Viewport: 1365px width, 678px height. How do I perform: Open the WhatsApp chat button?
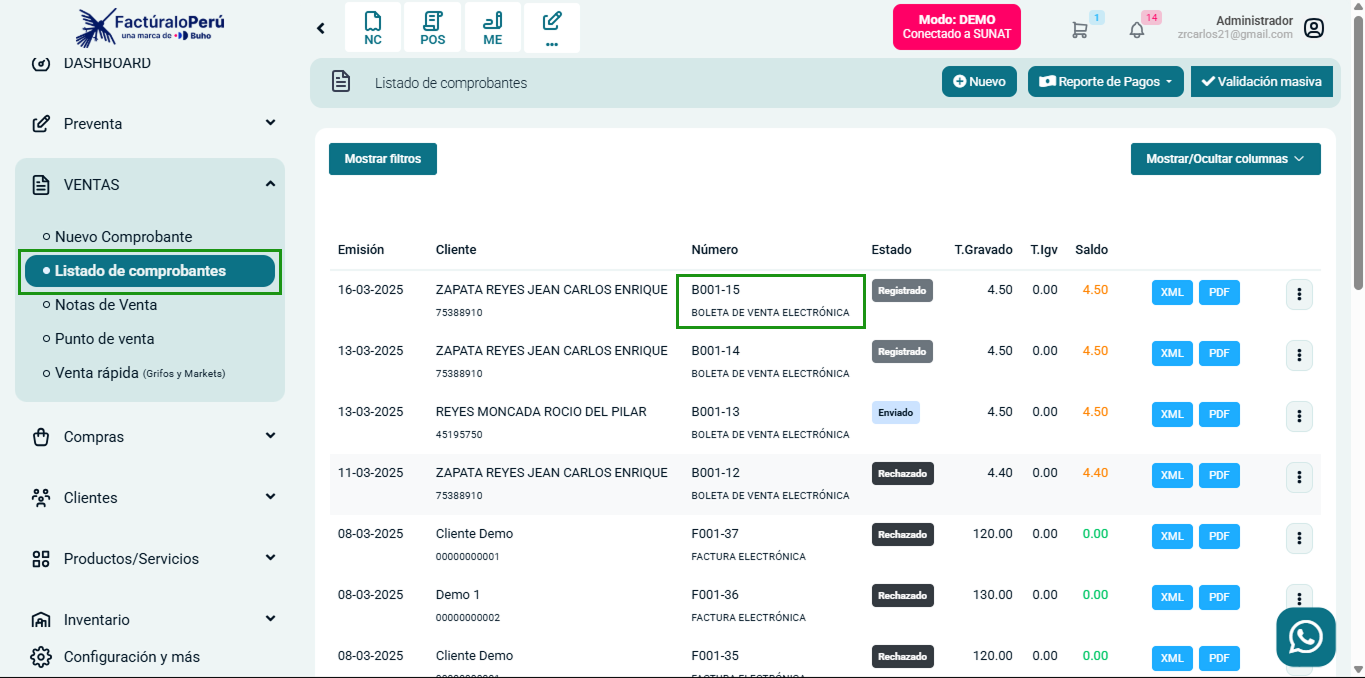pyautogui.click(x=1305, y=637)
